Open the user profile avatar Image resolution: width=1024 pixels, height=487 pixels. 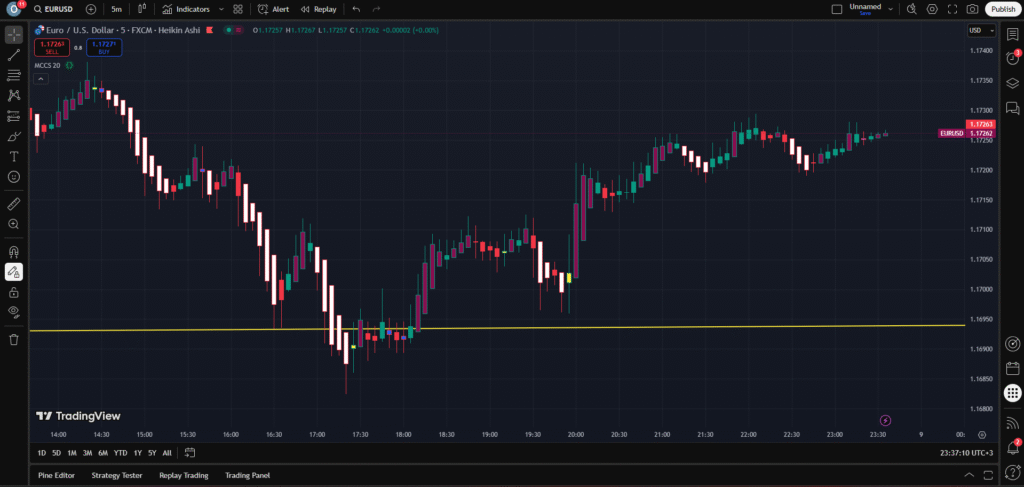[14, 9]
